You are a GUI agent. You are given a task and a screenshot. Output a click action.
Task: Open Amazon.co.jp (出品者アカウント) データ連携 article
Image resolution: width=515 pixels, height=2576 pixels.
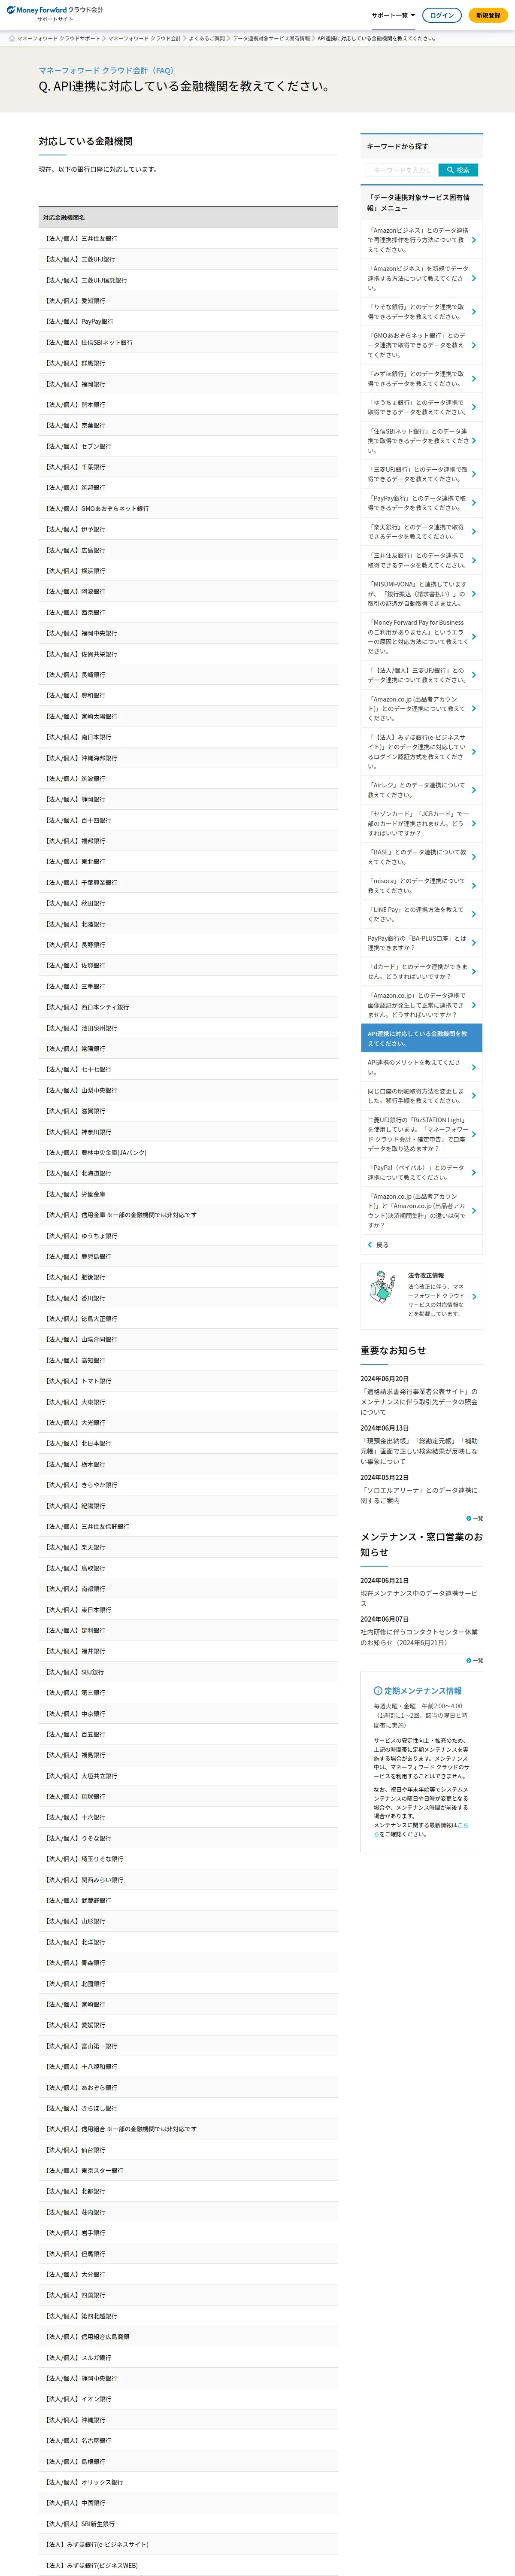[421, 708]
